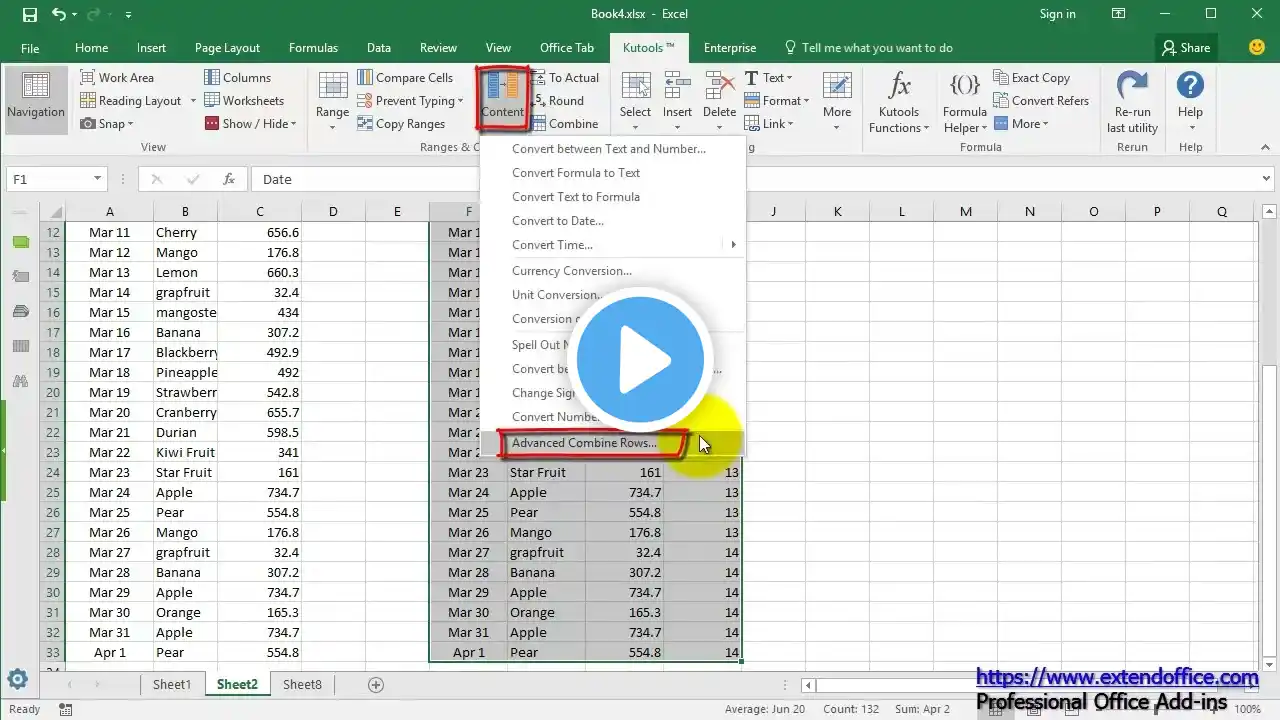Click the Share button
This screenshot has width=1280, height=720.
(1186, 47)
